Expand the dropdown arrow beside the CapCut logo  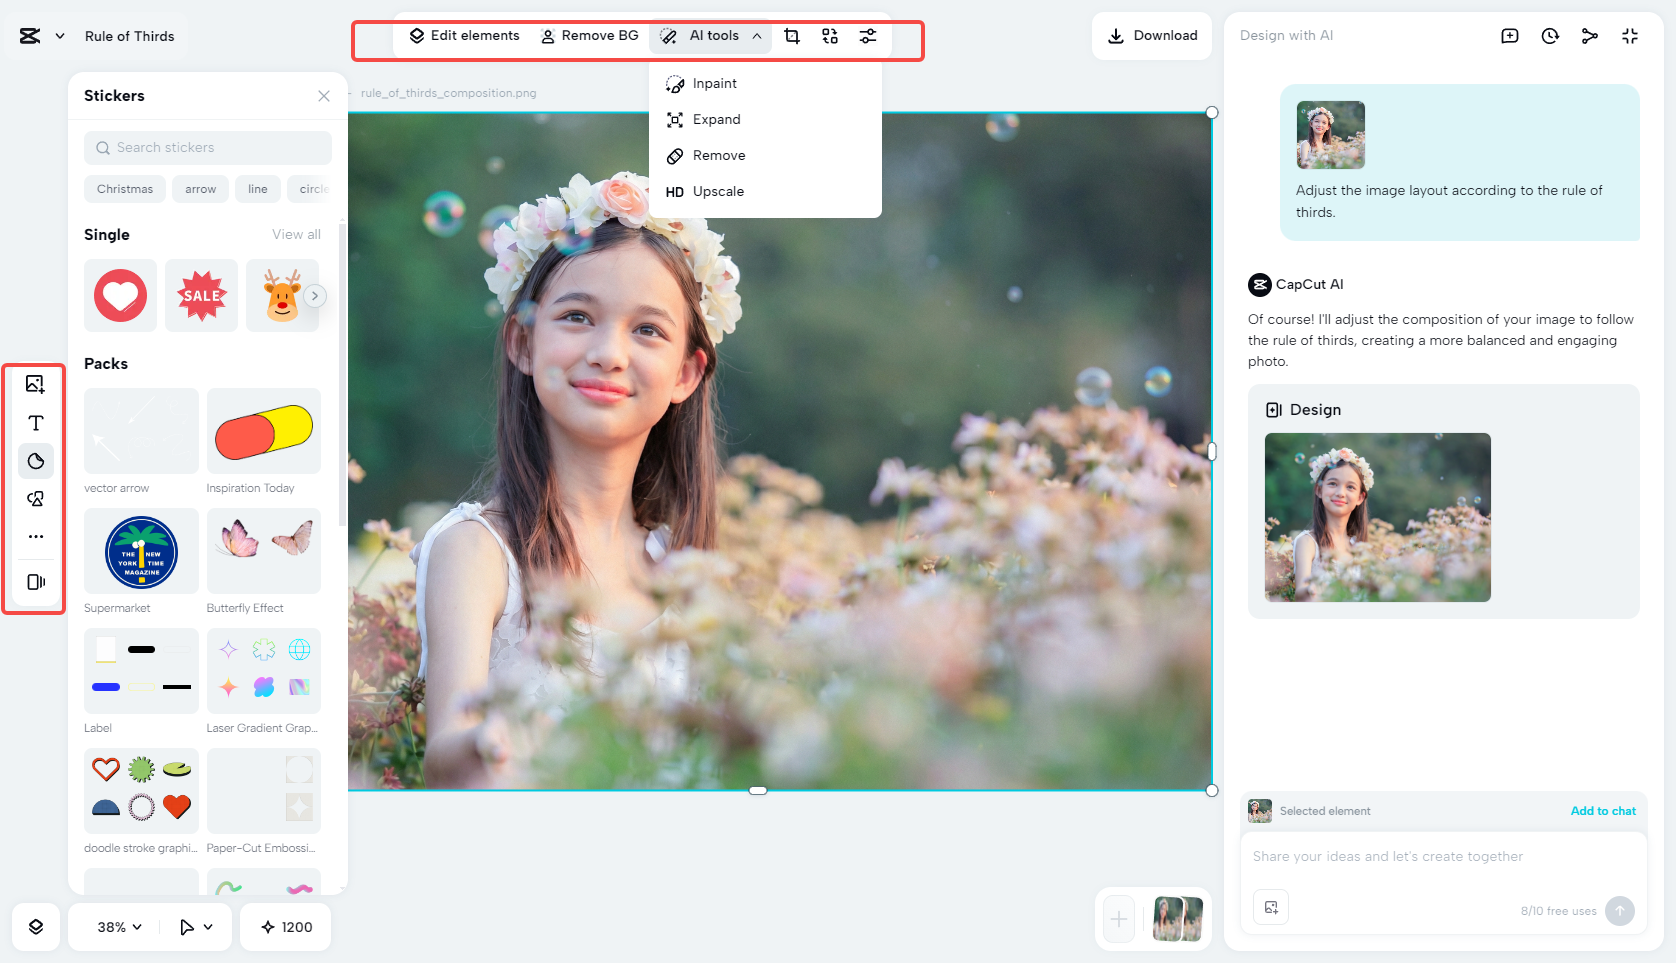coord(60,36)
